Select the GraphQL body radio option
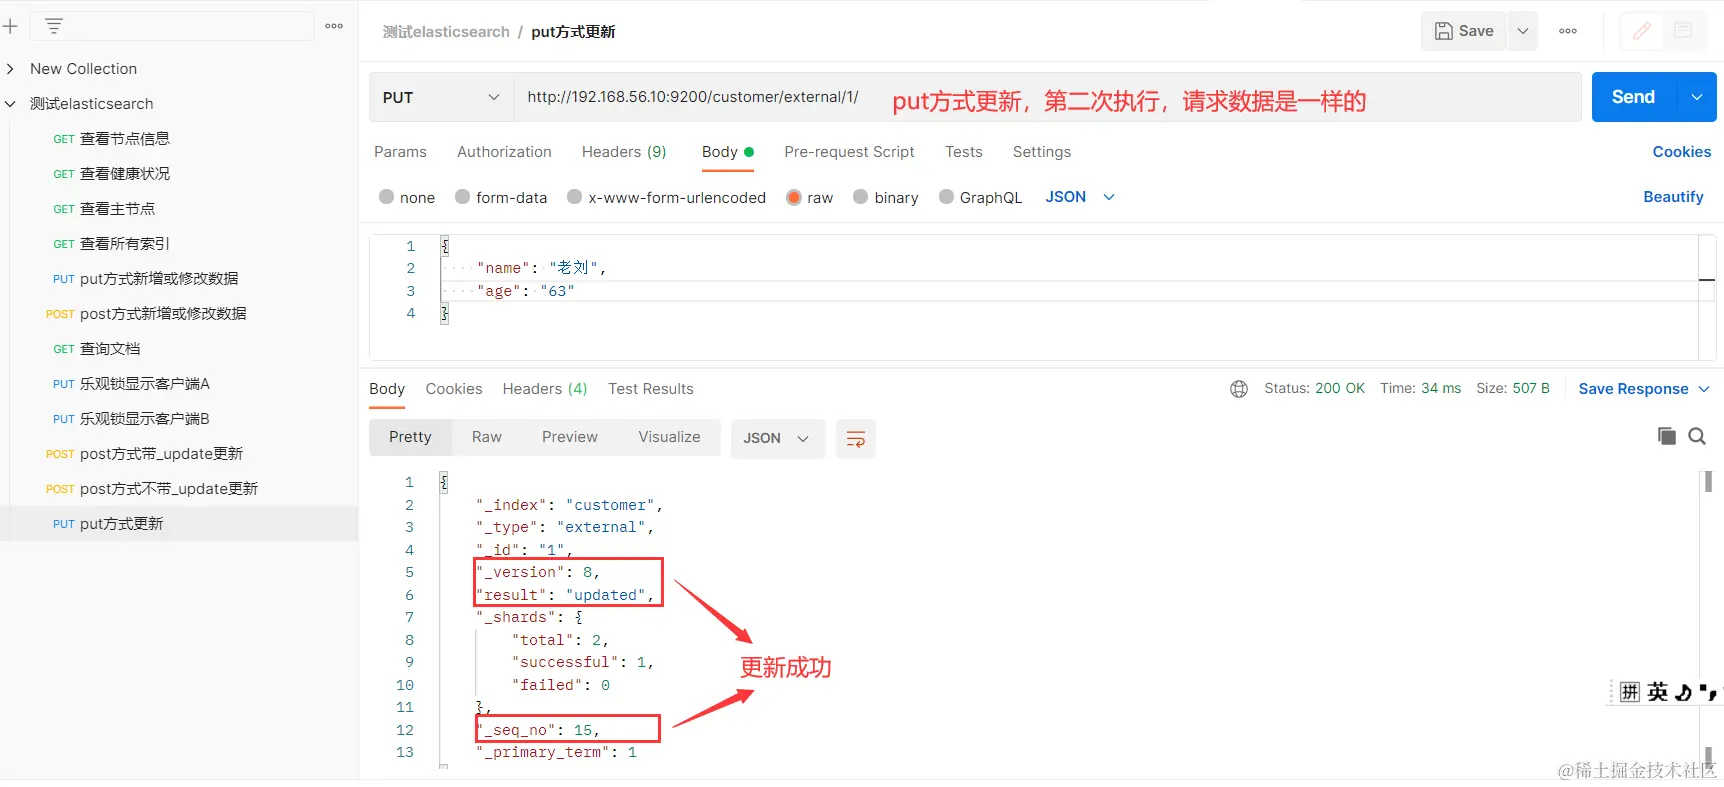The width and height of the screenshot is (1724, 787). click(946, 197)
